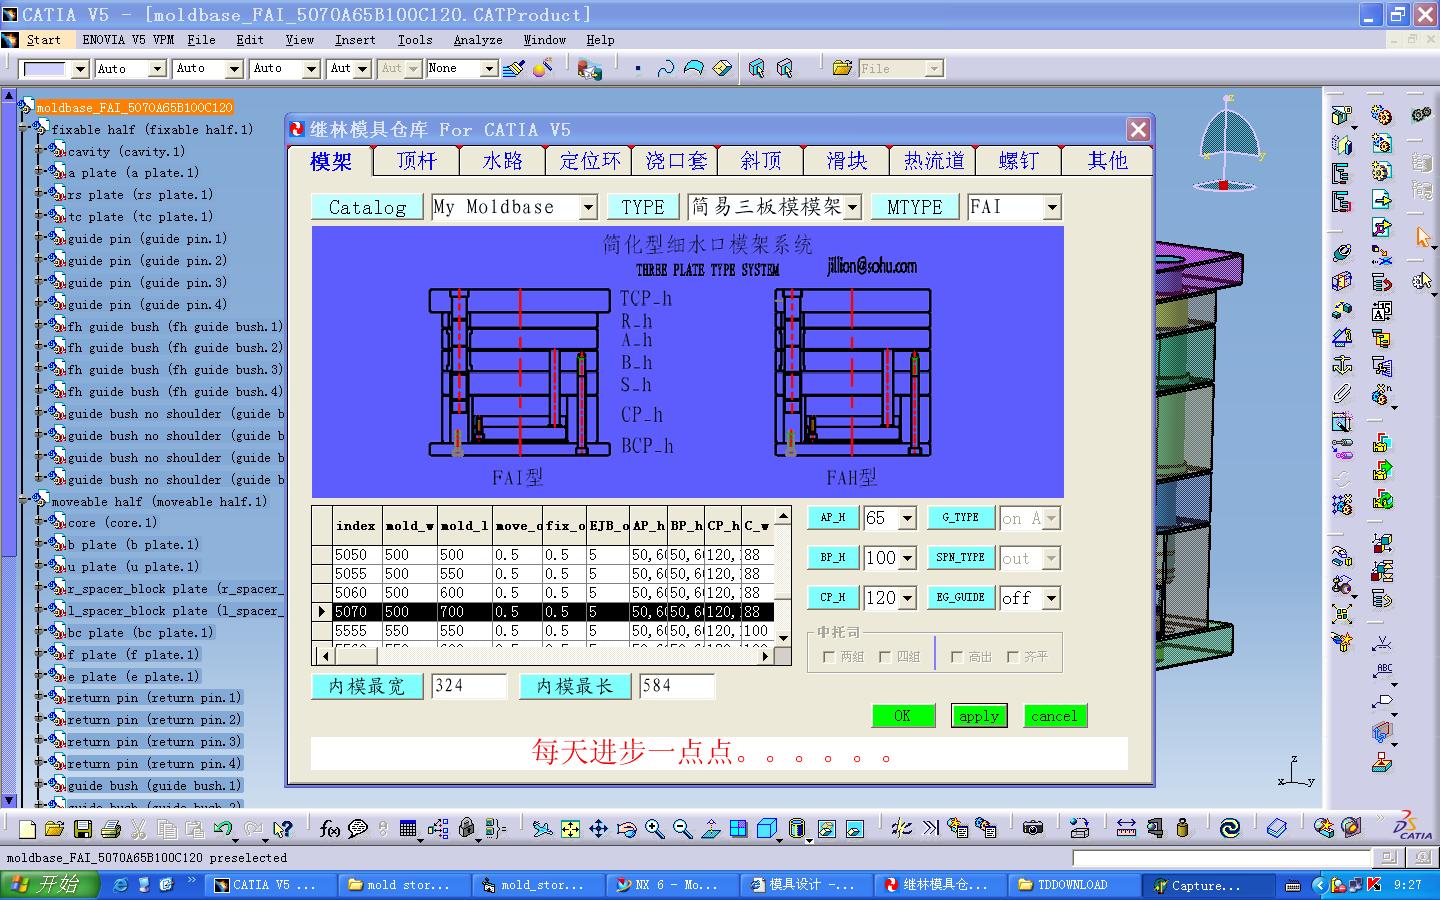Click the 内模最长 button
Viewport: 1440px width, 900px height.
coord(575,686)
